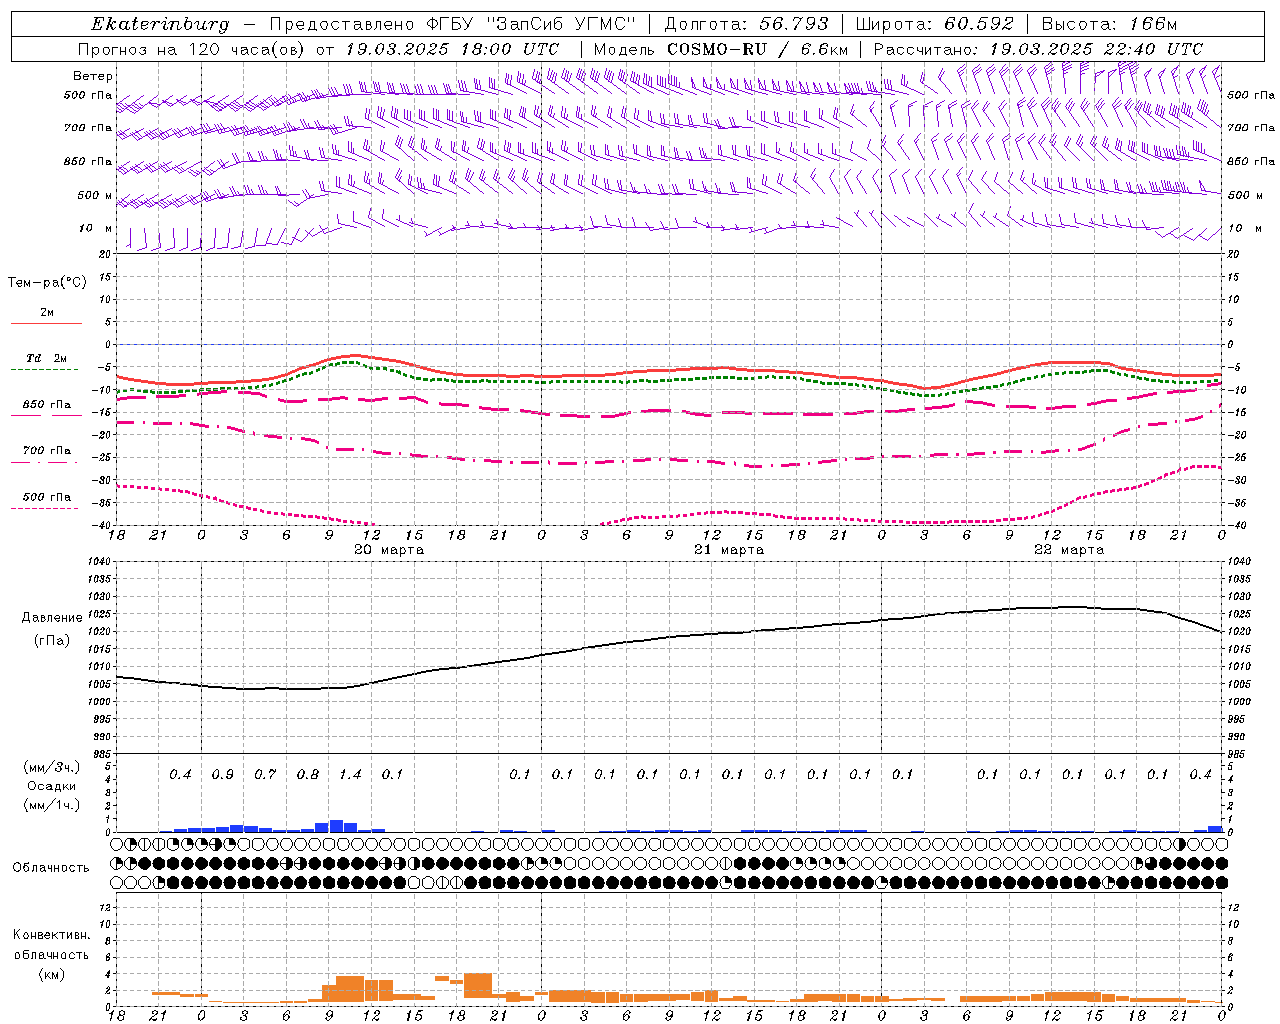Viewport: 1280px width, 1024px height.
Task: Click the 22 марта date label
Action: click(x=1069, y=550)
